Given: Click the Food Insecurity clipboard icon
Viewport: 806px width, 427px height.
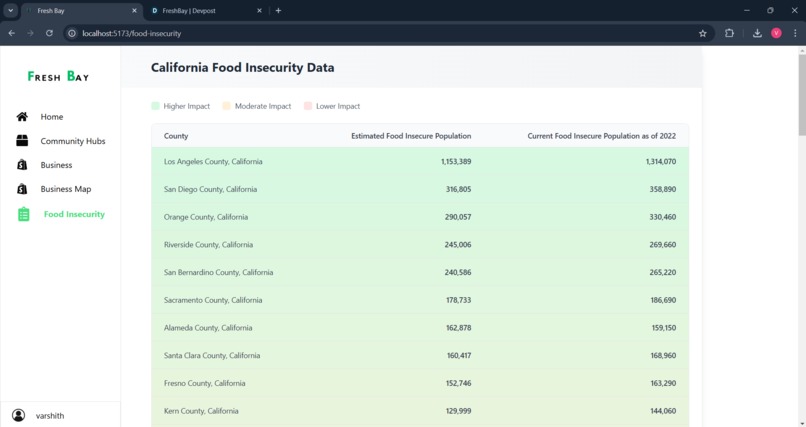Looking at the screenshot, I should pyautogui.click(x=24, y=214).
